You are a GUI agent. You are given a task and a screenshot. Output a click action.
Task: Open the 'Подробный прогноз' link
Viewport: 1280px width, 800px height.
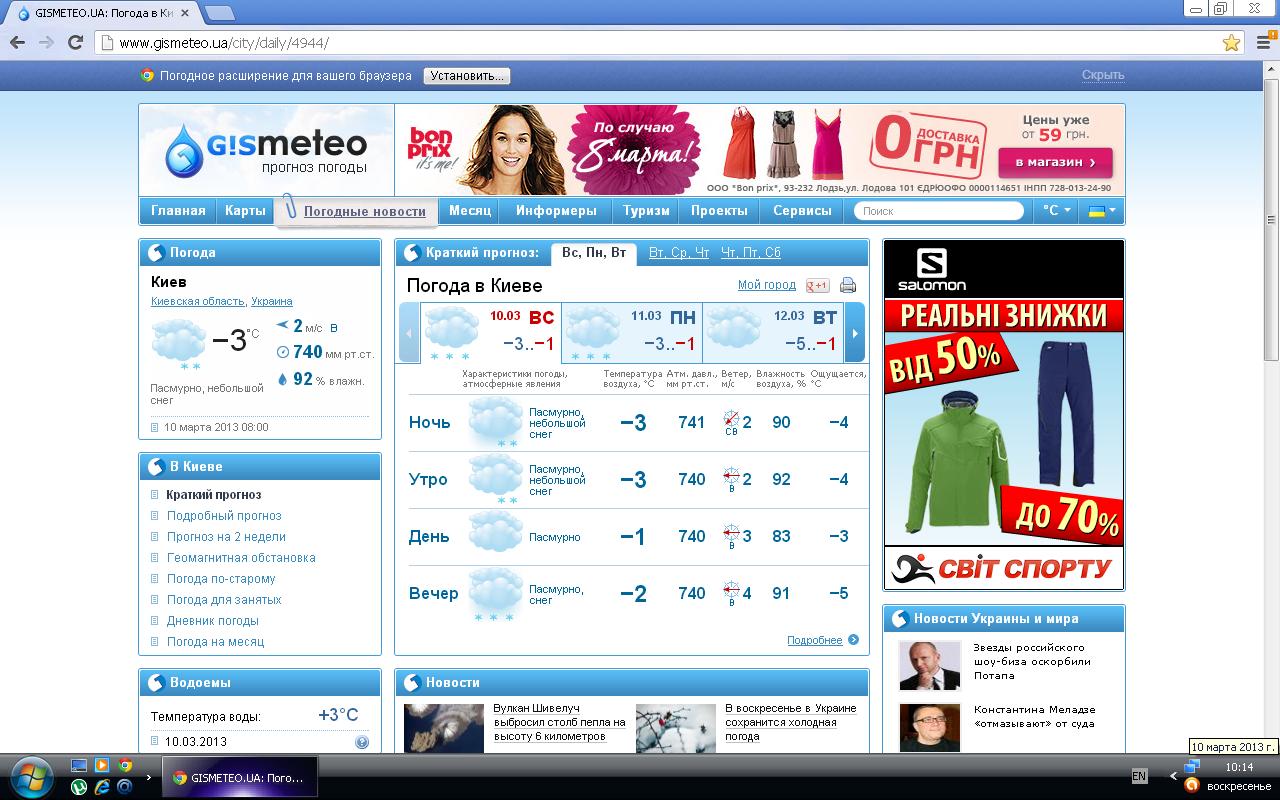[x=224, y=516]
